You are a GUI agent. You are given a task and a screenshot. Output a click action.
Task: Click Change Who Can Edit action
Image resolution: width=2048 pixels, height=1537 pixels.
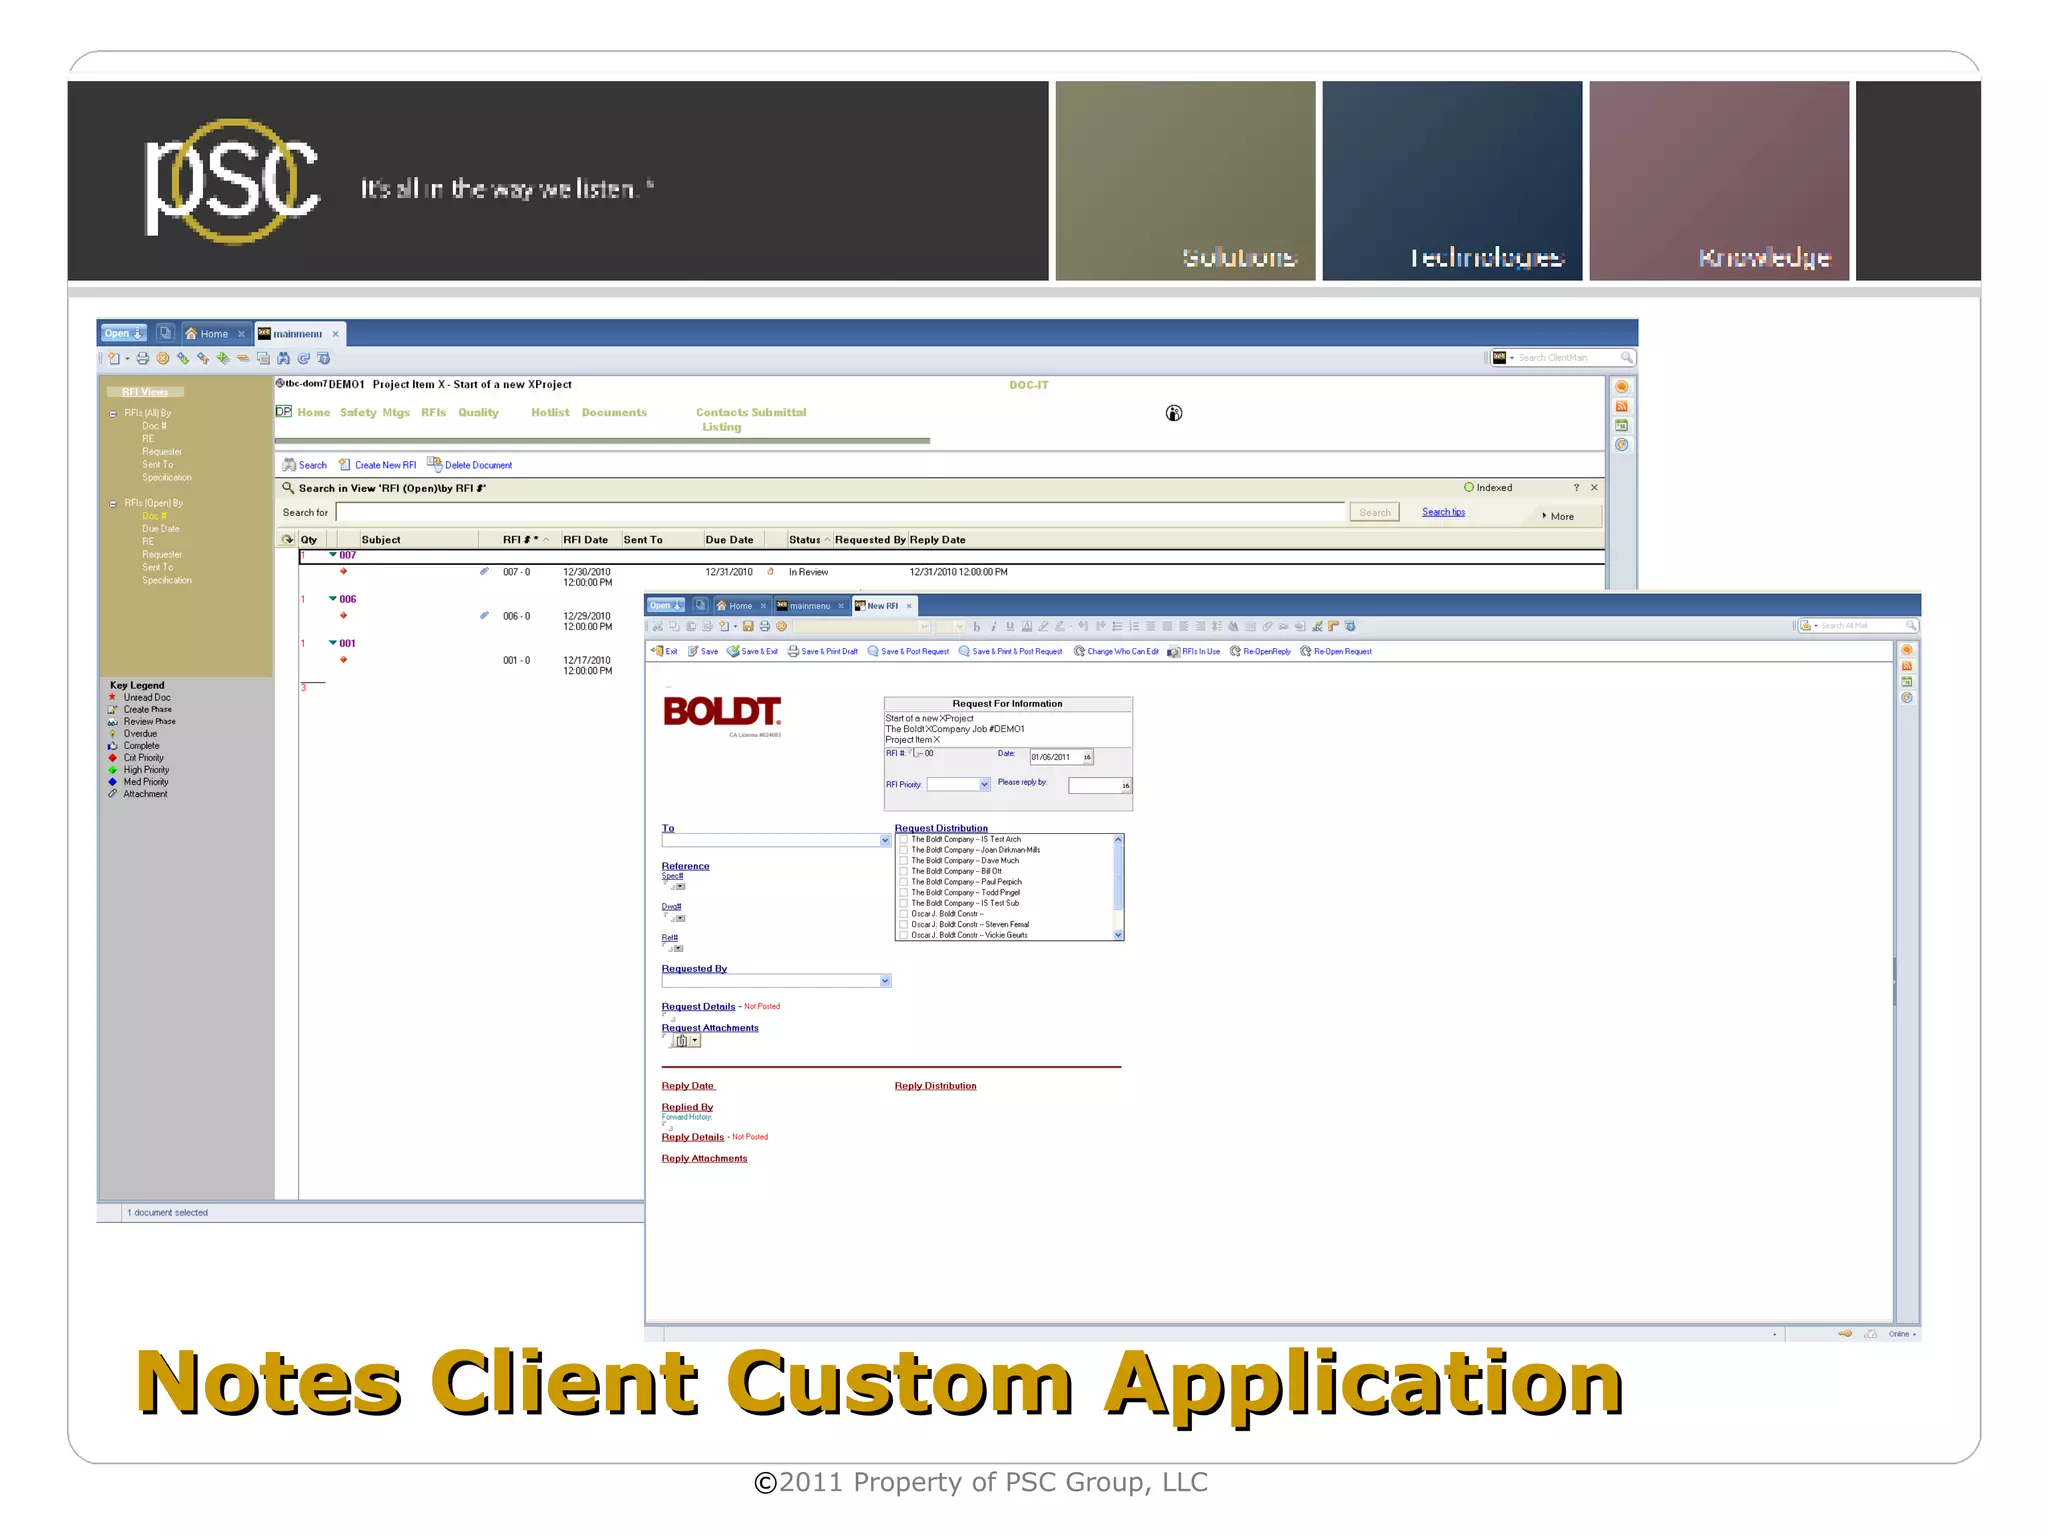[1116, 652]
